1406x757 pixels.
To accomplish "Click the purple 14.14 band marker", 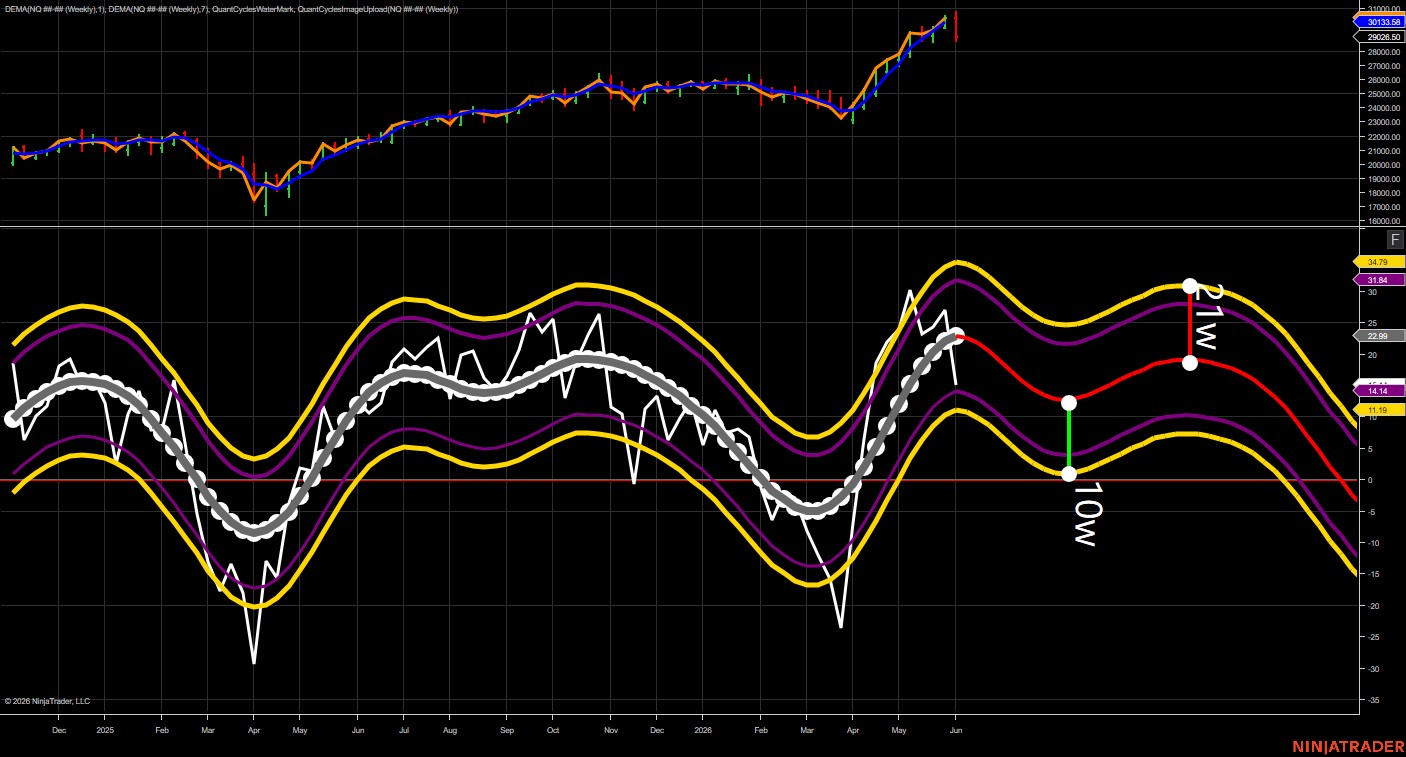I will coord(1378,391).
